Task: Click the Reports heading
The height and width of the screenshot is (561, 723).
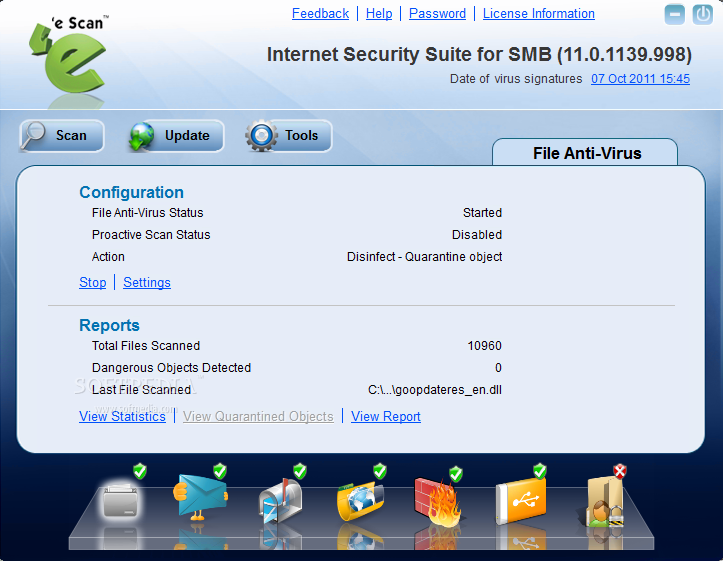Action: pyautogui.click(x=109, y=325)
